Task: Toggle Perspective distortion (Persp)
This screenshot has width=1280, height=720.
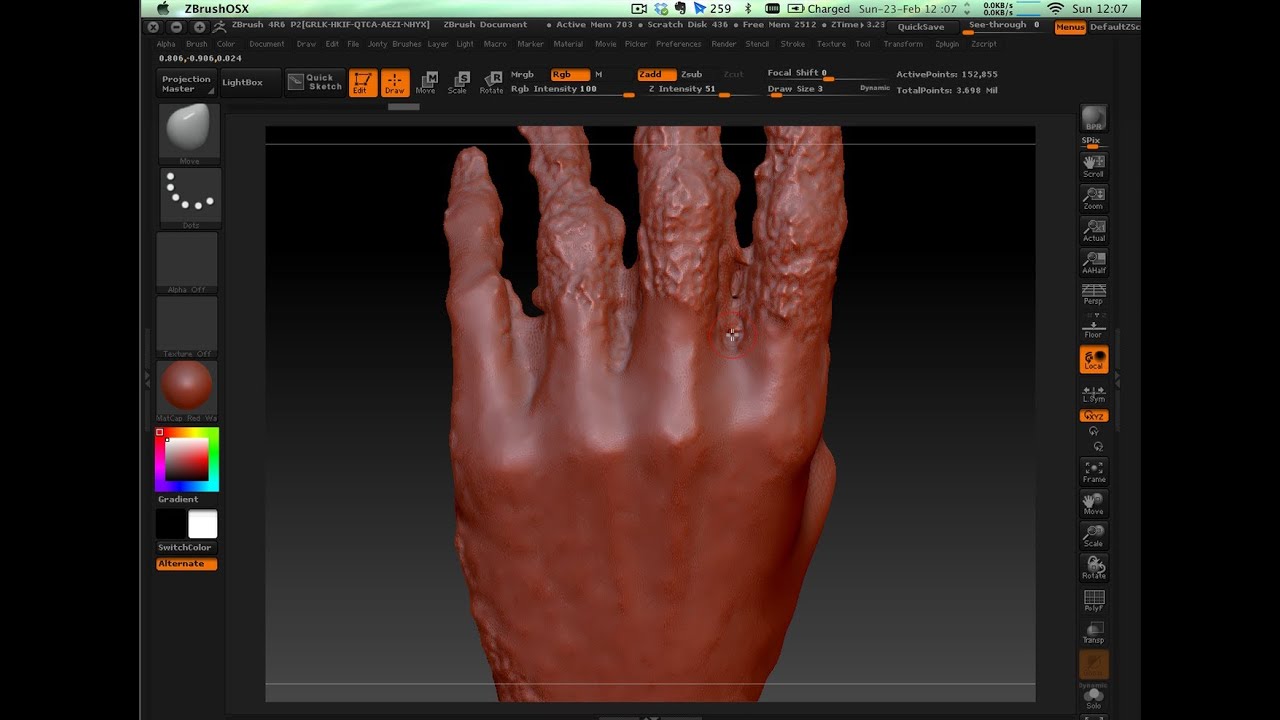Action: [1094, 294]
